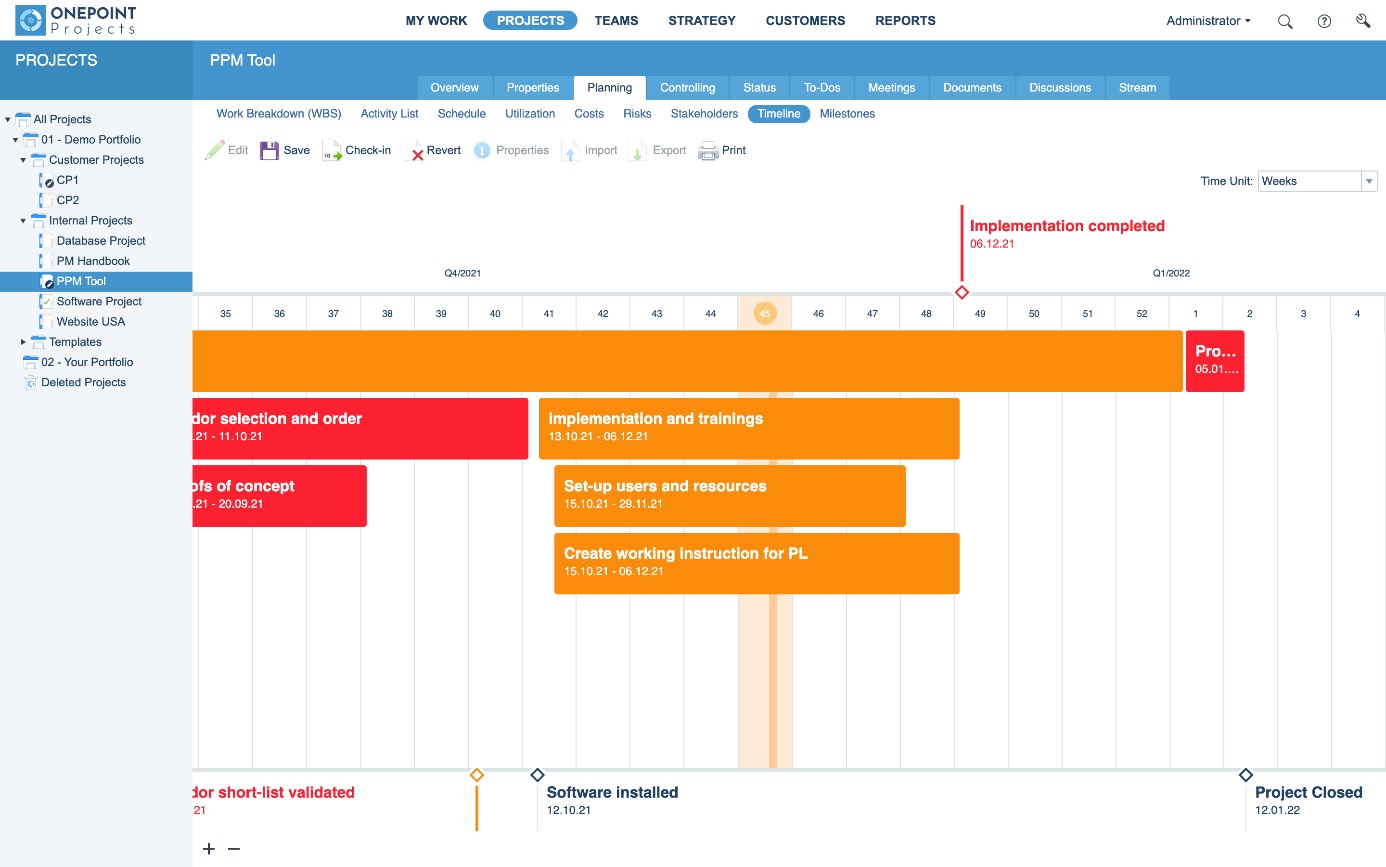Viewport: 1386px width, 867px height.
Task: Open the Schedule view
Action: (x=462, y=114)
